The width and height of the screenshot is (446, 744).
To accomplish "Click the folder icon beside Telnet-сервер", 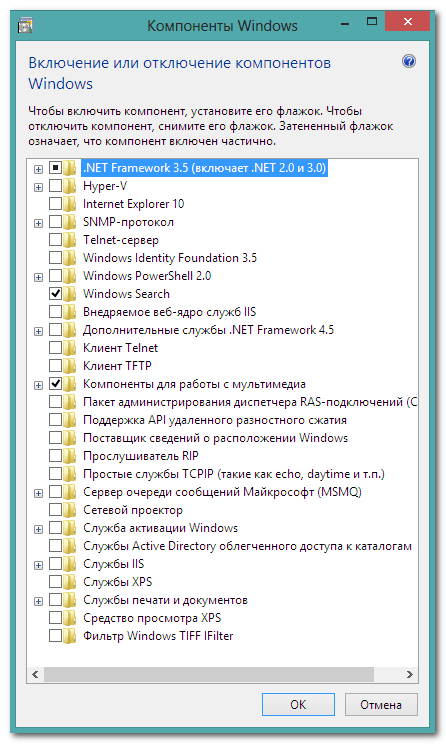I will tap(70, 240).
